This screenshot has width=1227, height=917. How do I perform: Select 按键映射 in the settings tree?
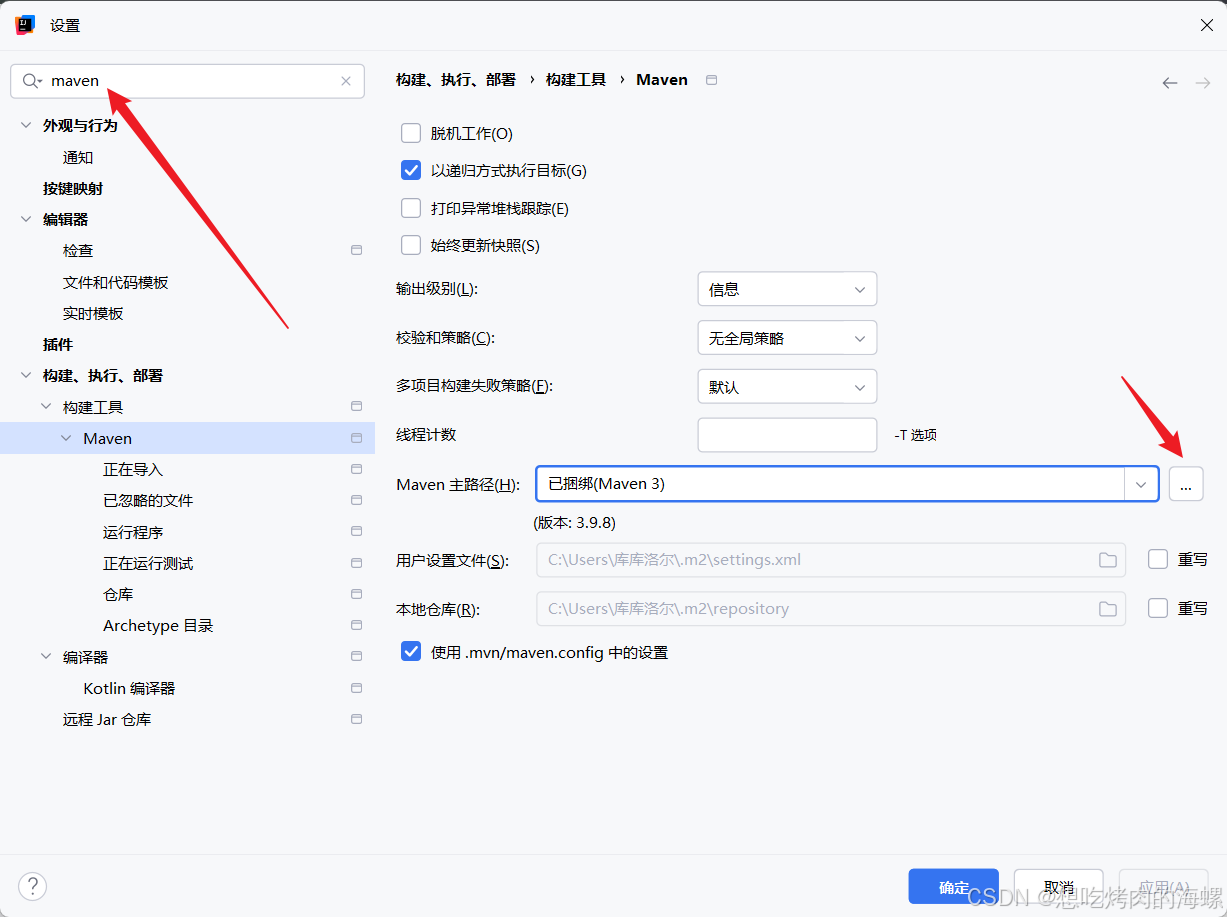click(73, 188)
